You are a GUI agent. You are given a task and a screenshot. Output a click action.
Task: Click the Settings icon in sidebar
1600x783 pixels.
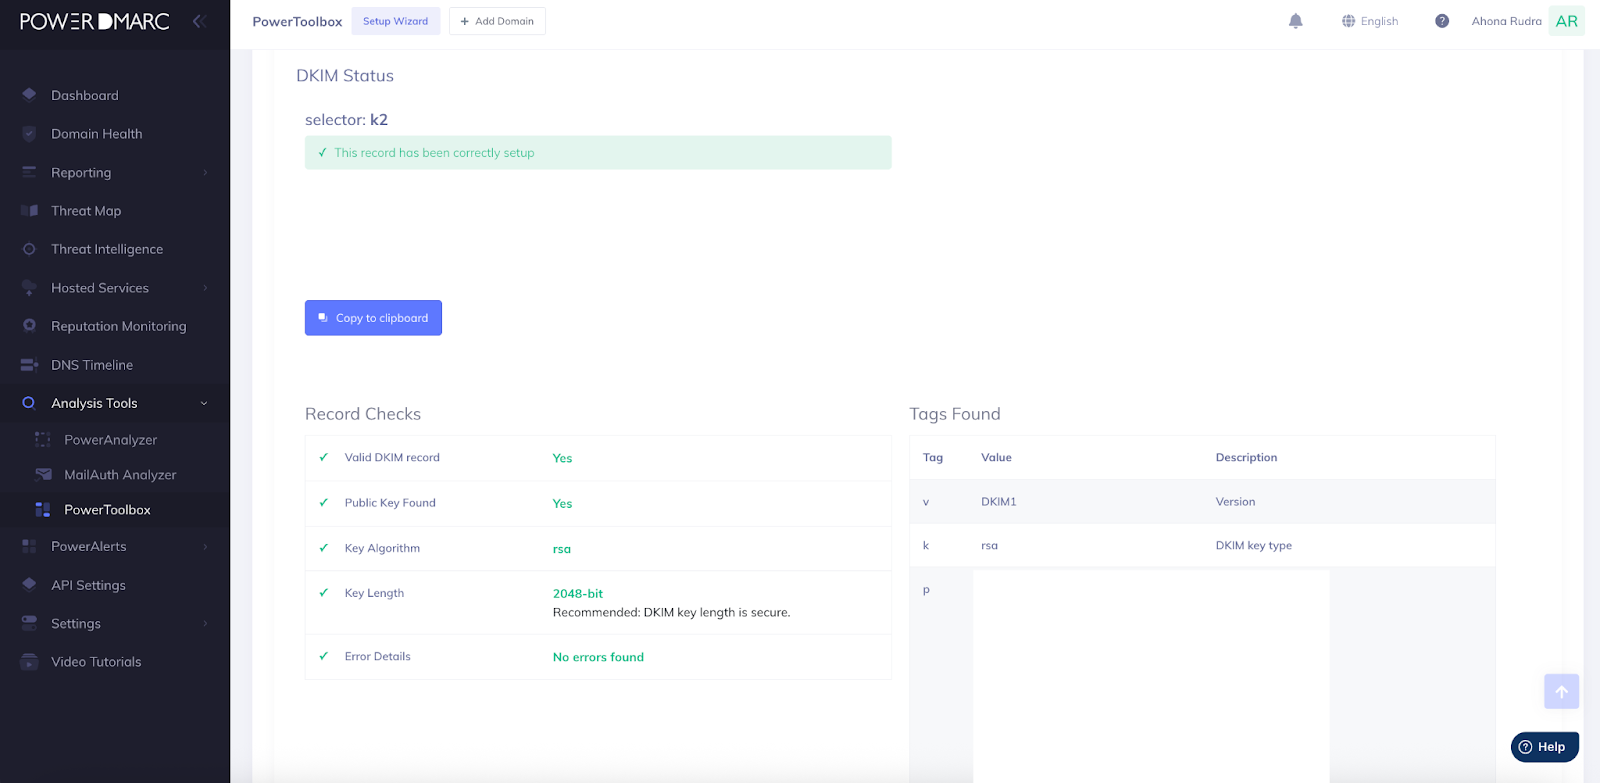click(29, 623)
